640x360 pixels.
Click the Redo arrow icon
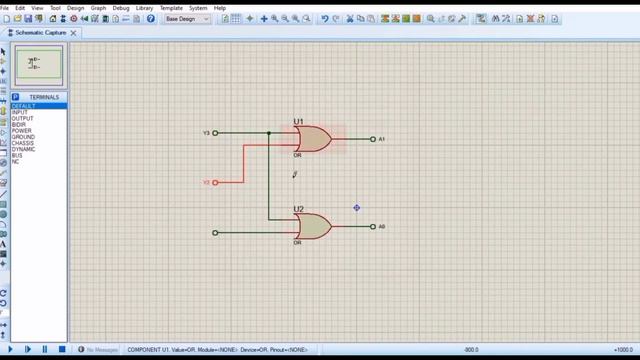[336, 19]
